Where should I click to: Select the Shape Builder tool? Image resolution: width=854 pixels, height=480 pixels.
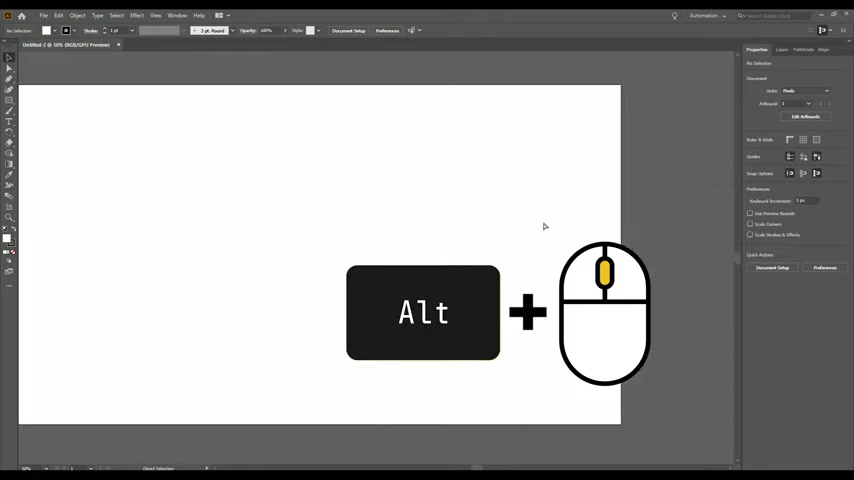[x=9, y=154]
